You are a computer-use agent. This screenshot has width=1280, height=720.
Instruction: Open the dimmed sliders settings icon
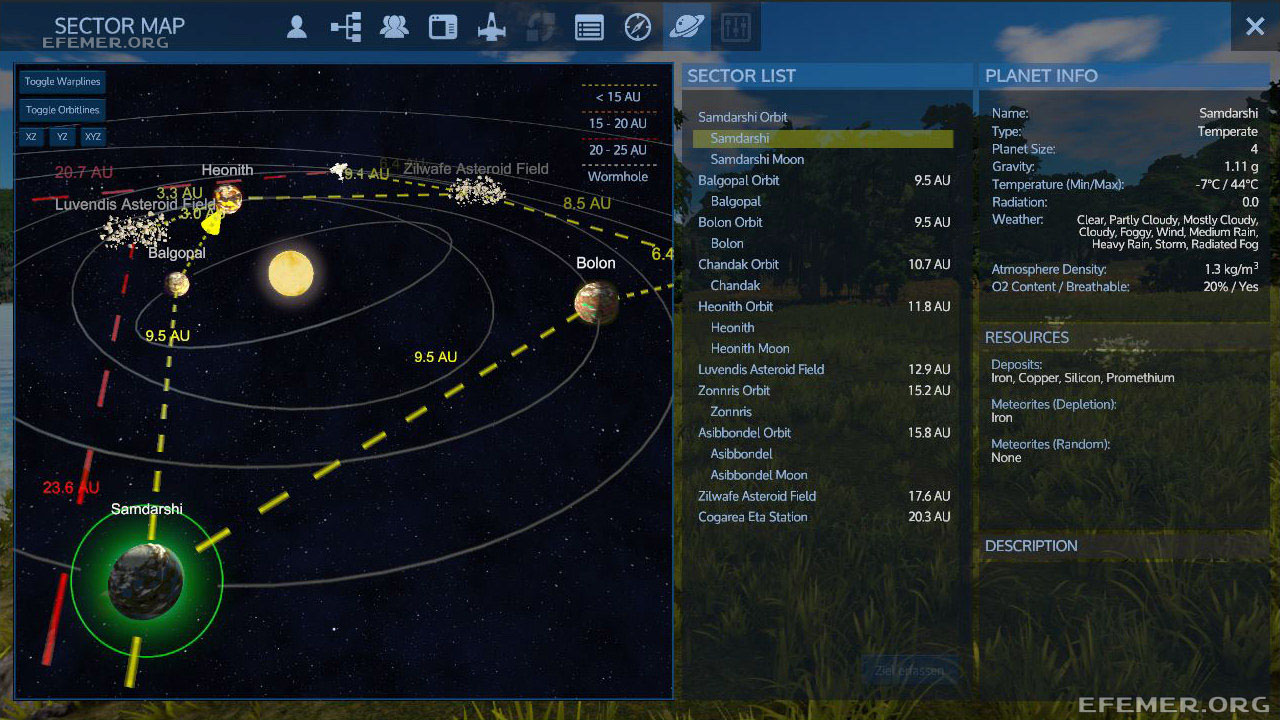(736, 27)
